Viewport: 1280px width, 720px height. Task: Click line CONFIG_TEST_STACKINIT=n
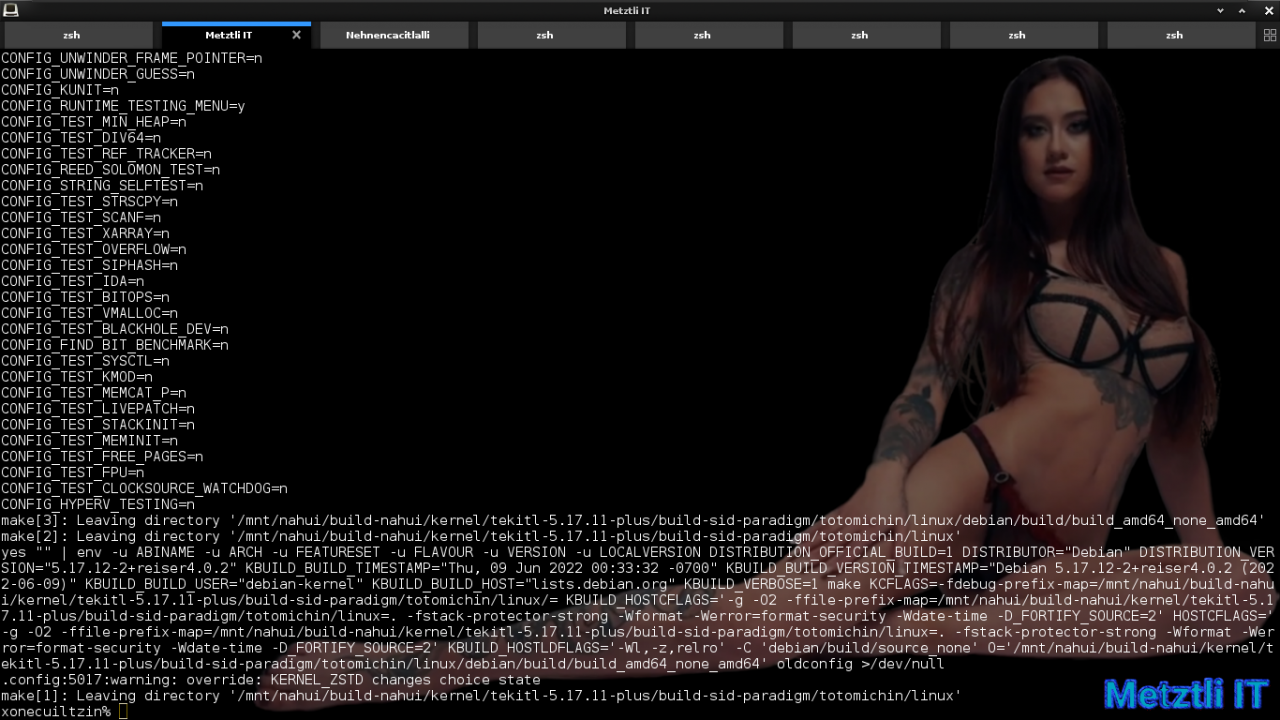click(x=97, y=425)
